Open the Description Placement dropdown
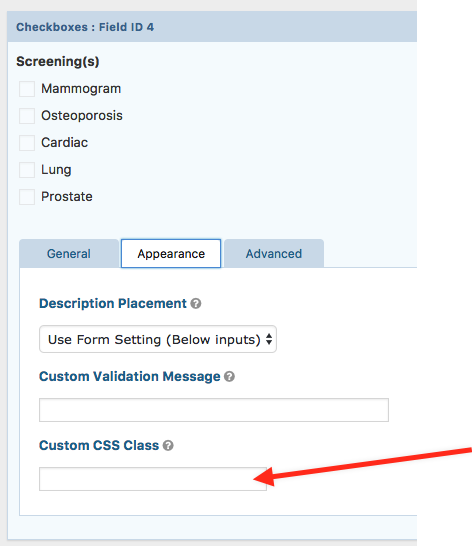 click(158, 339)
